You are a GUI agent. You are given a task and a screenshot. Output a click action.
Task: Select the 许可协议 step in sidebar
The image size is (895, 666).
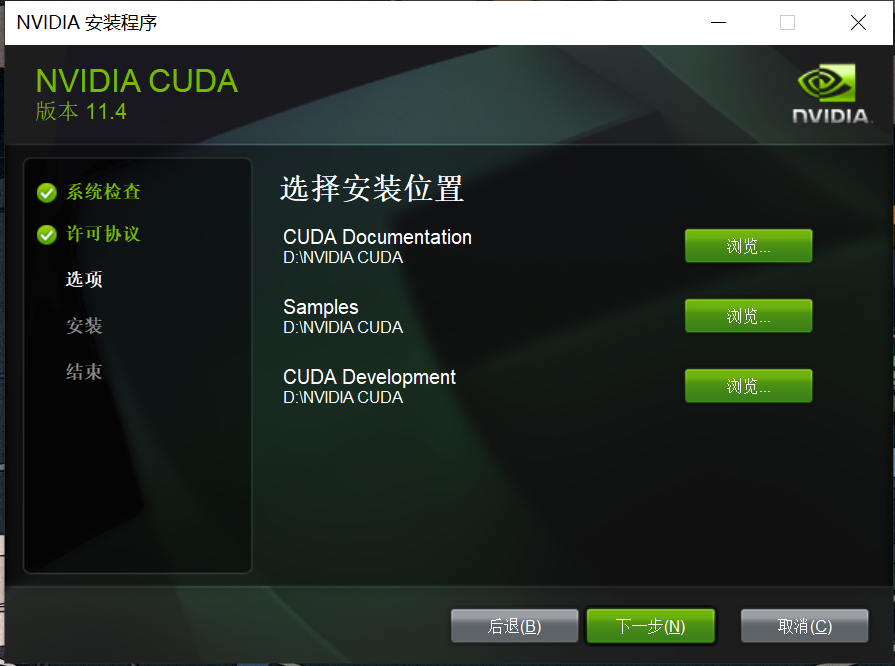103,233
